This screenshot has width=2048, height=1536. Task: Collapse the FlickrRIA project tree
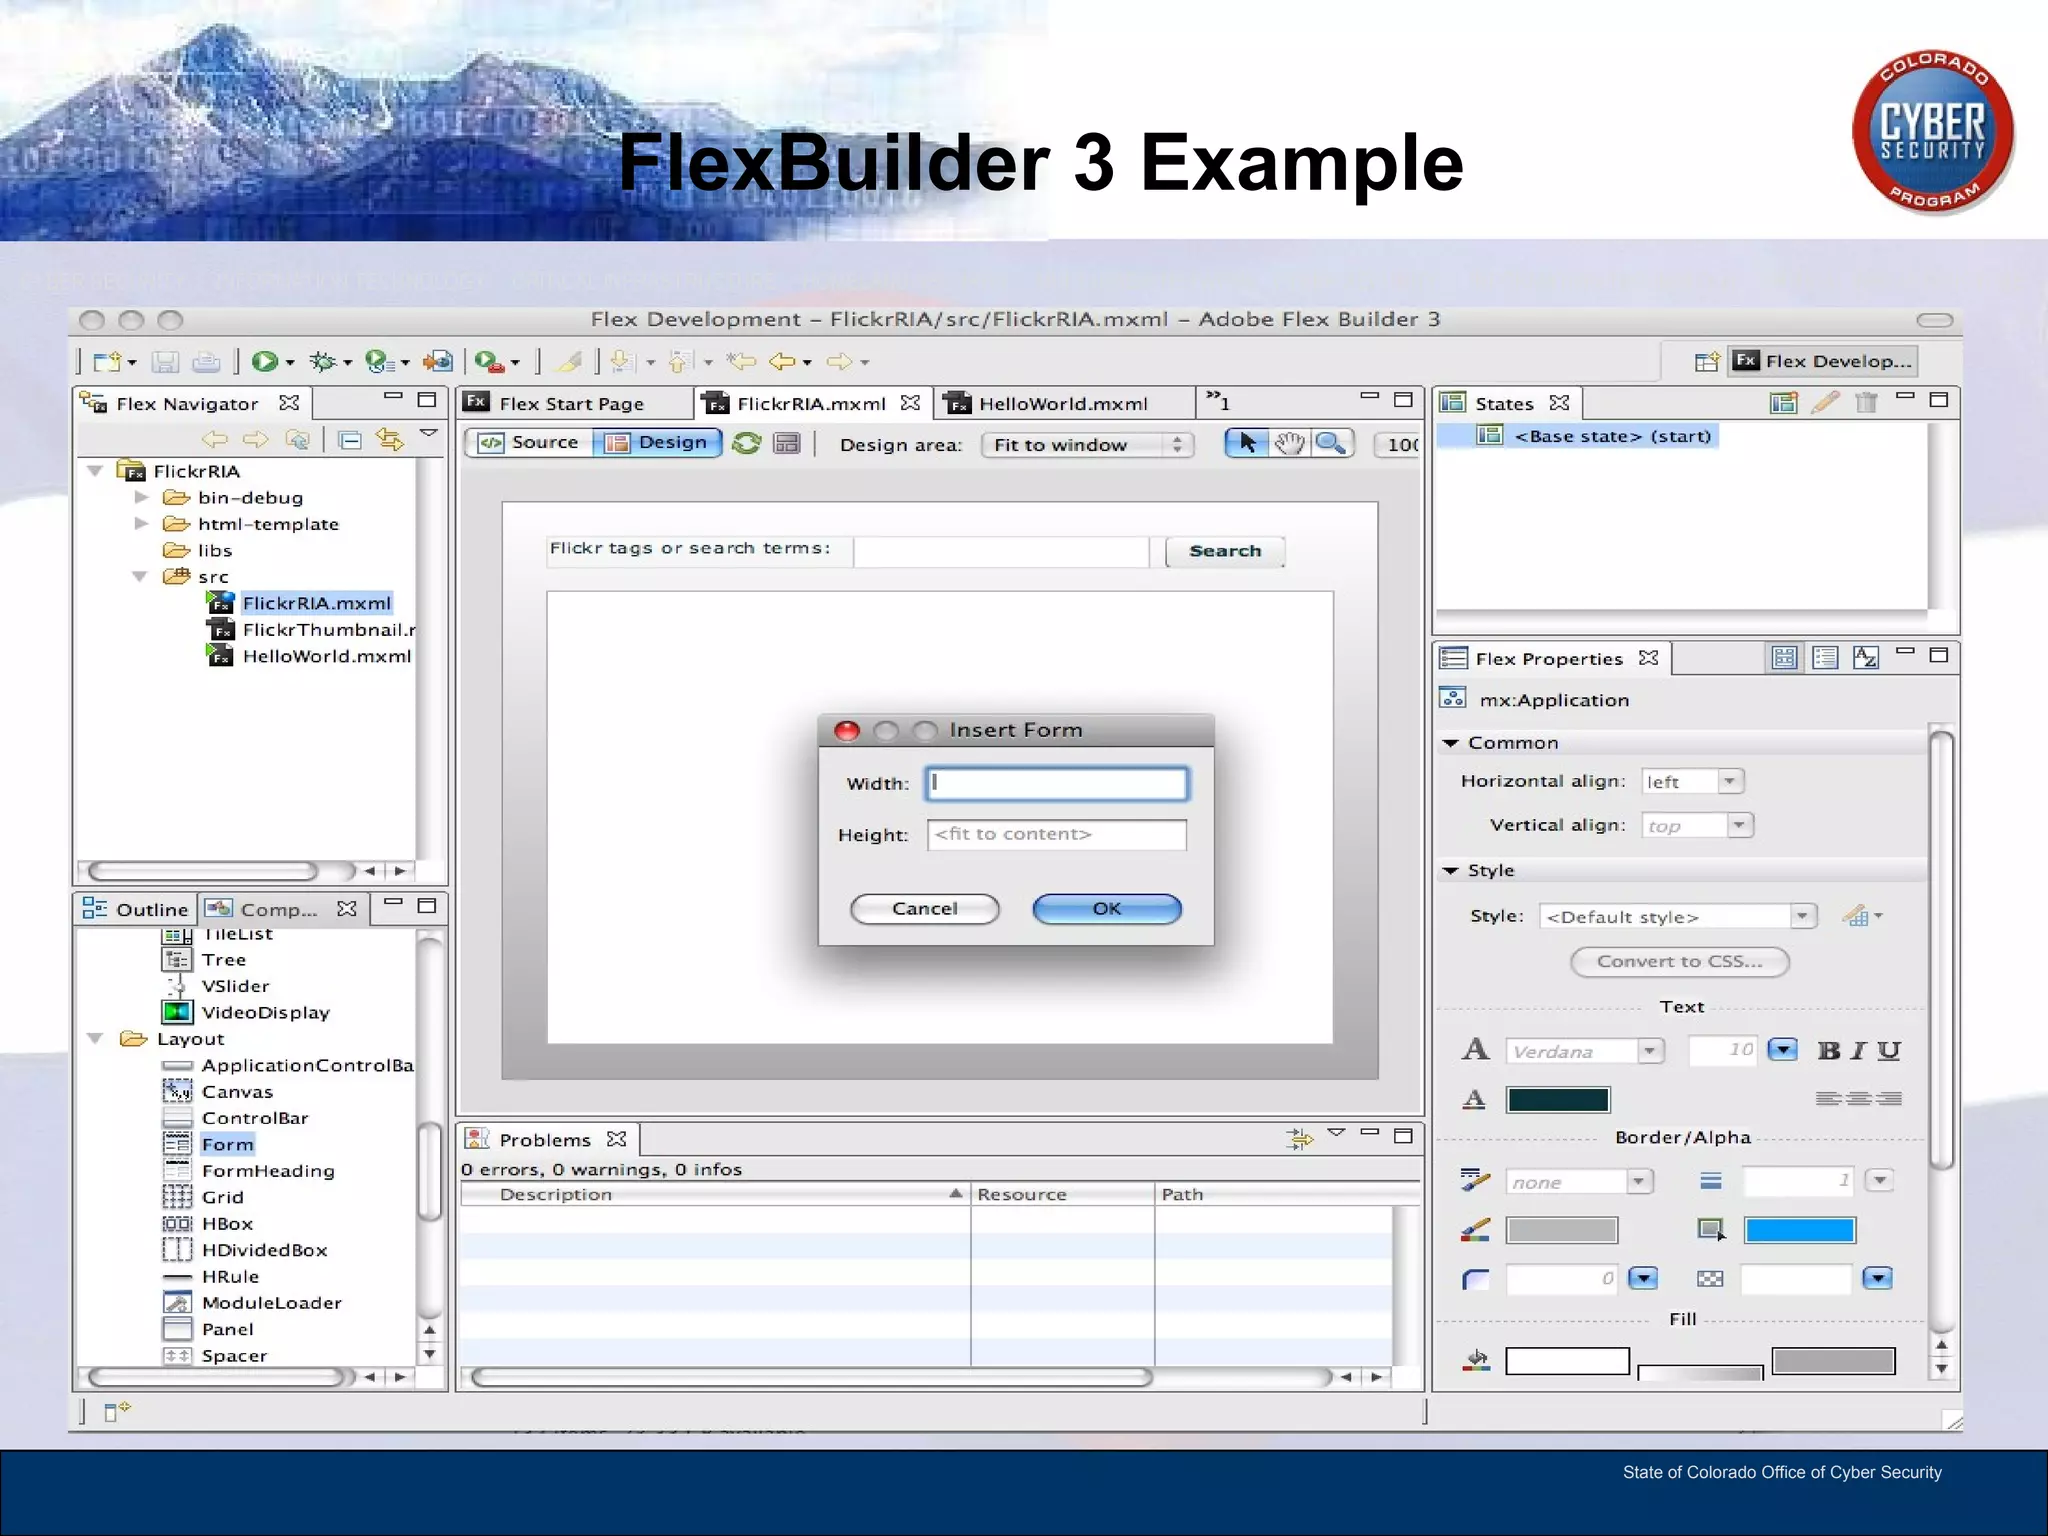(96, 470)
